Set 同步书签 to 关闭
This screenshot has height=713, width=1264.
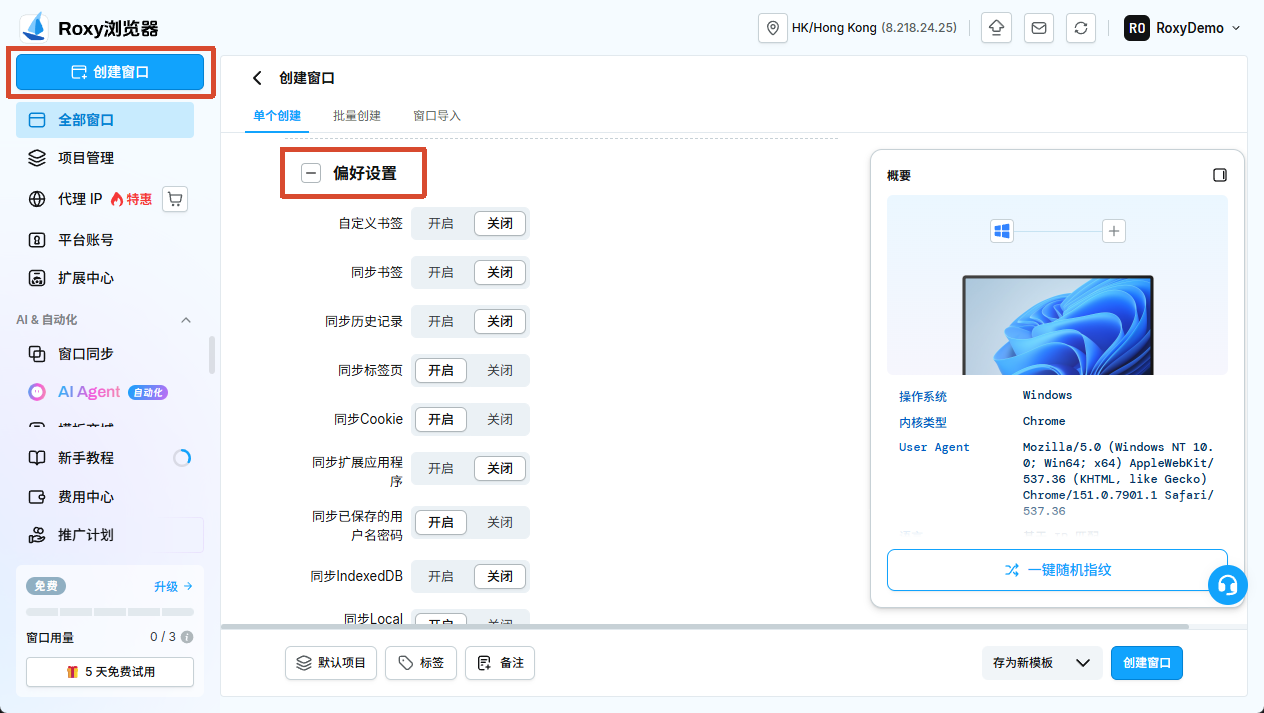pyautogui.click(x=500, y=272)
